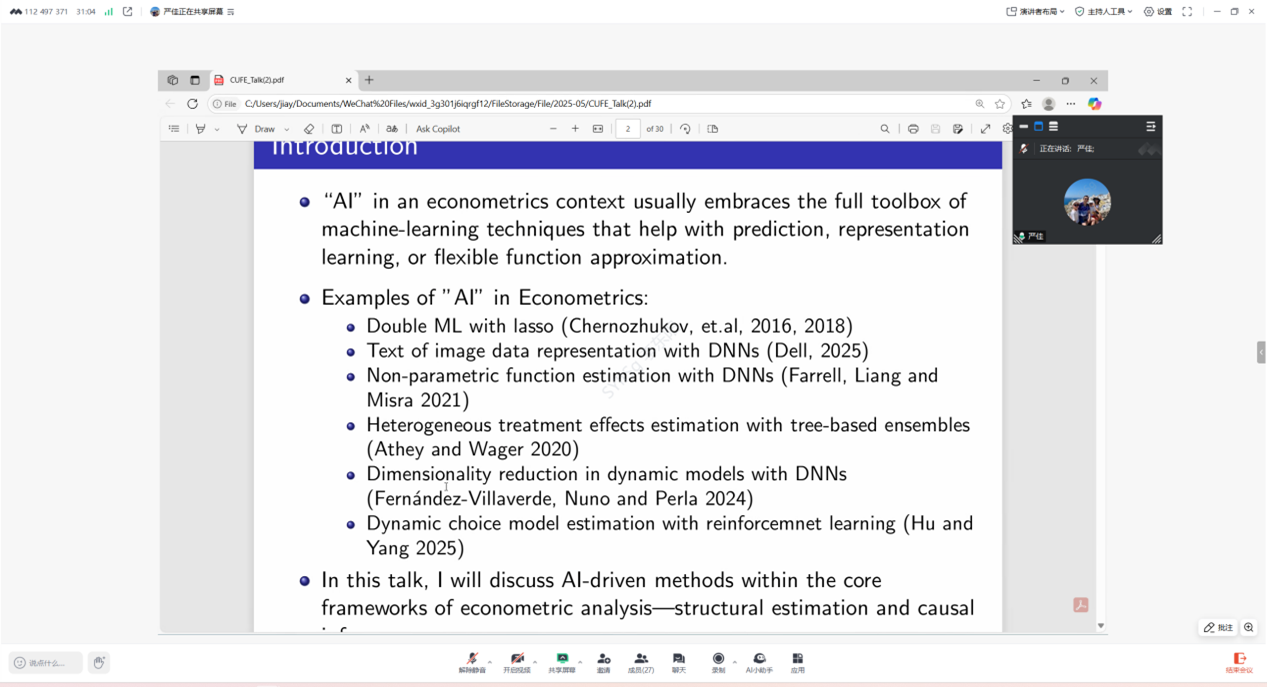Open the favorites list icon
Image resolution: width=1267 pixels, height=687 pixels.
click(1026, 104)
